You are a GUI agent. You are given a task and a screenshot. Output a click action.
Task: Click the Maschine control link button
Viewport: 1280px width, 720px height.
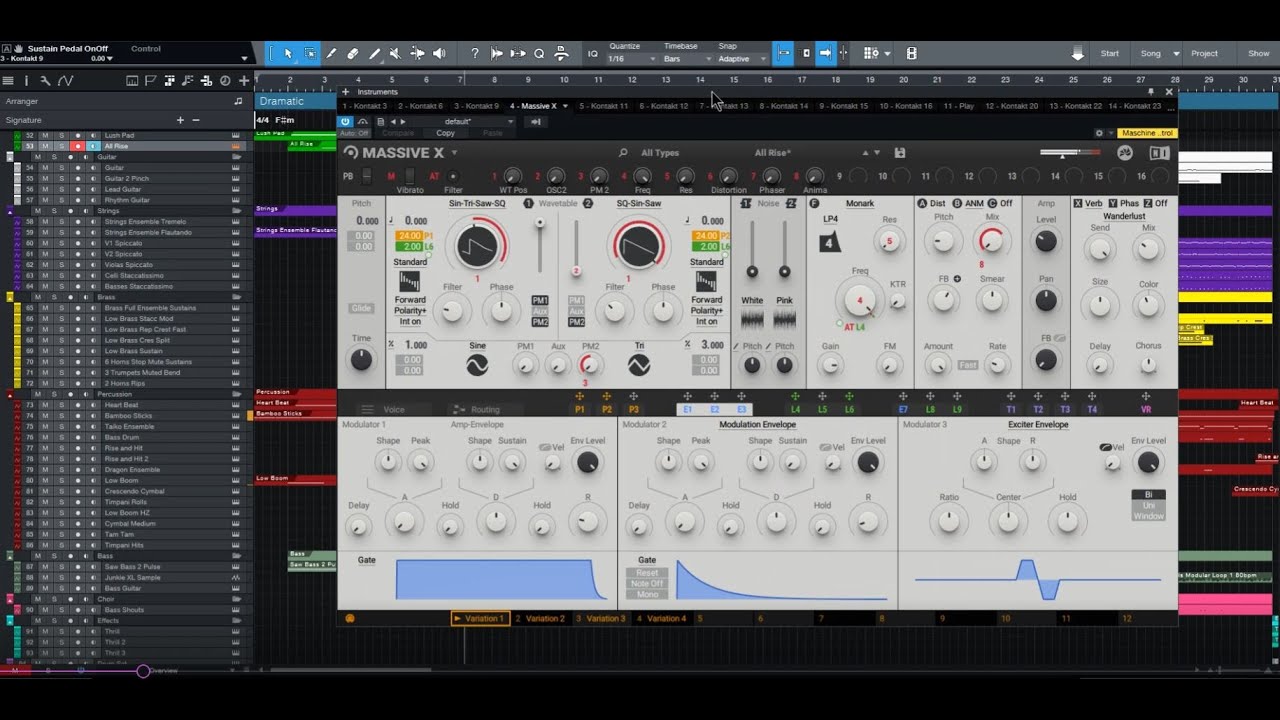(1145, 133)
